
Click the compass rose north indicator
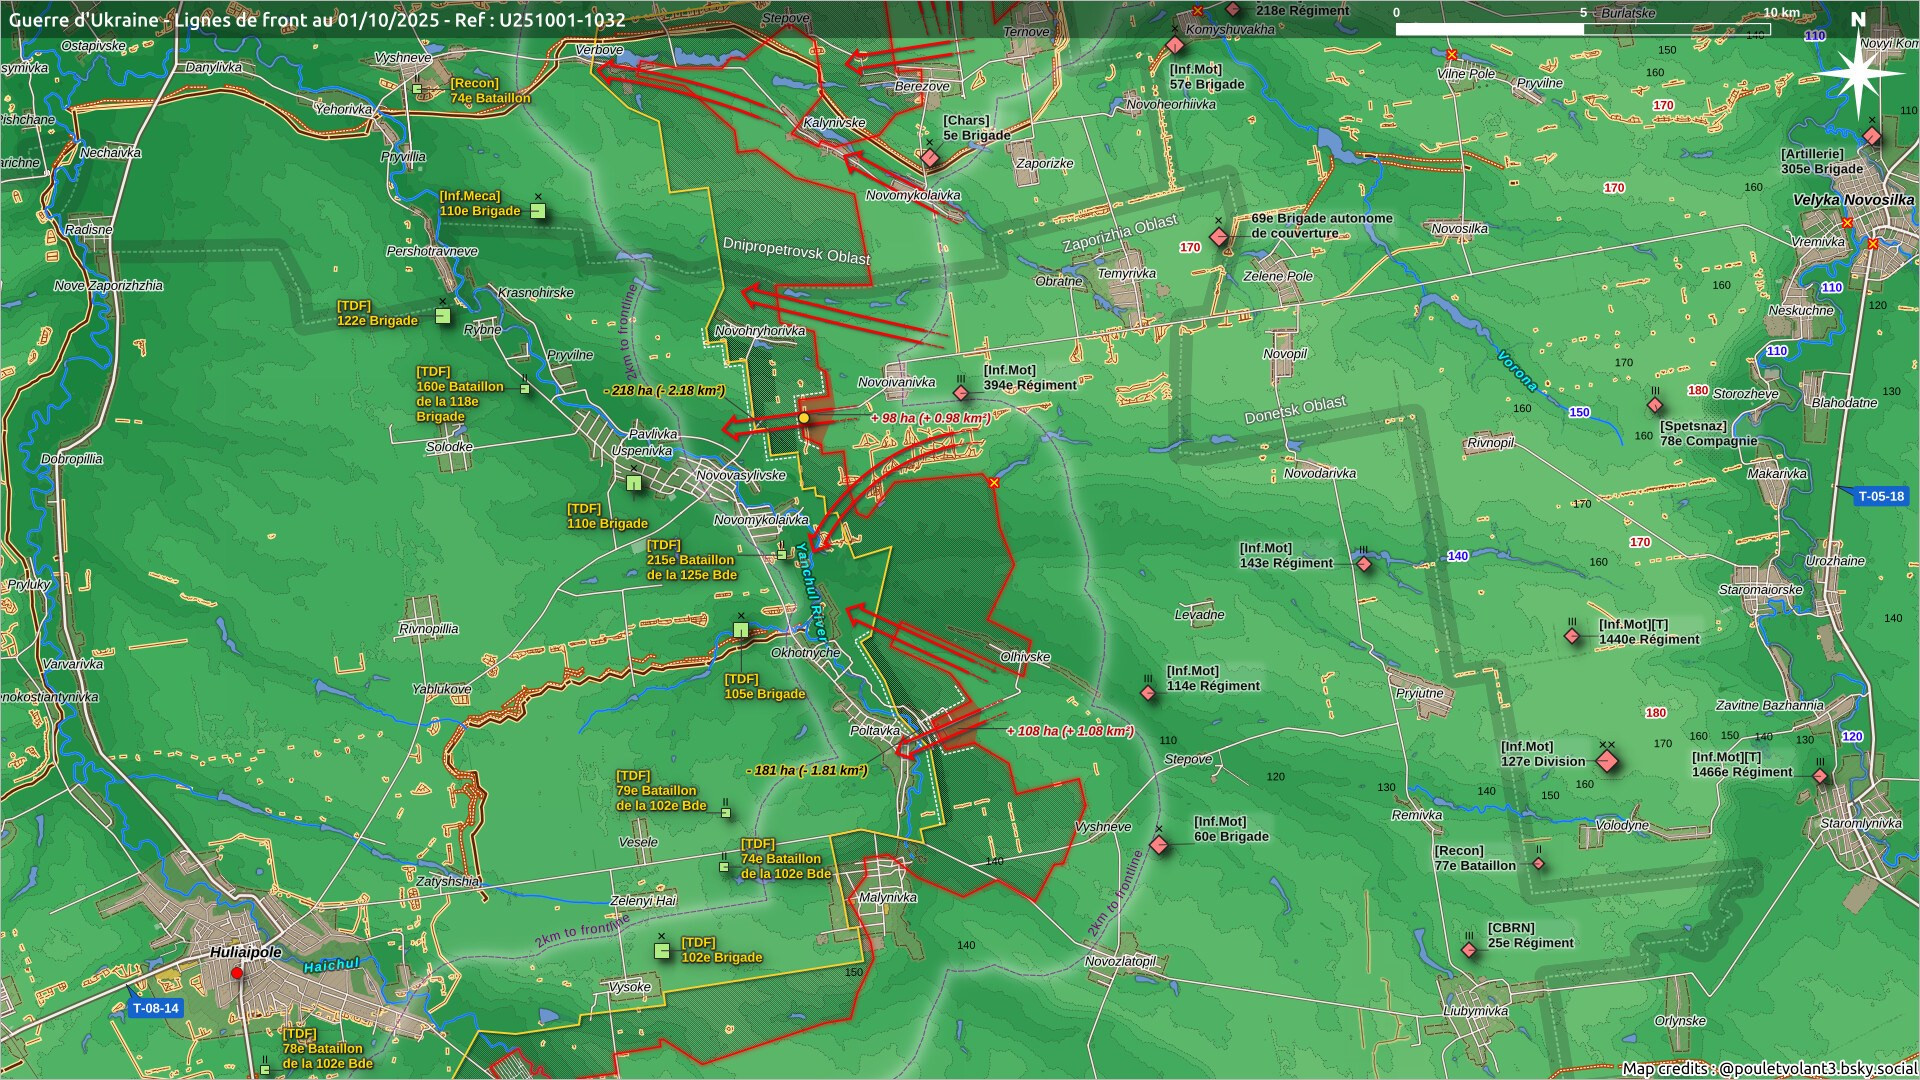point(1859,72)
